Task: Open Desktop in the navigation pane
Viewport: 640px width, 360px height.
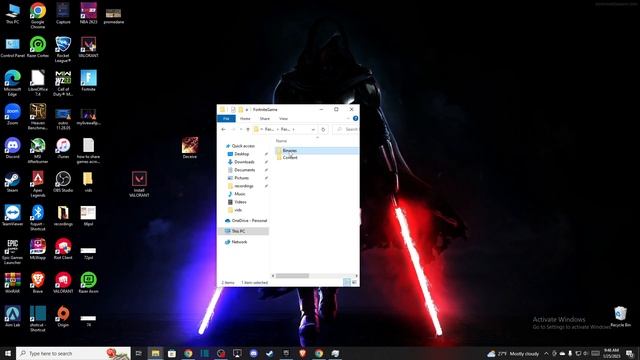Action: (238, 154)
